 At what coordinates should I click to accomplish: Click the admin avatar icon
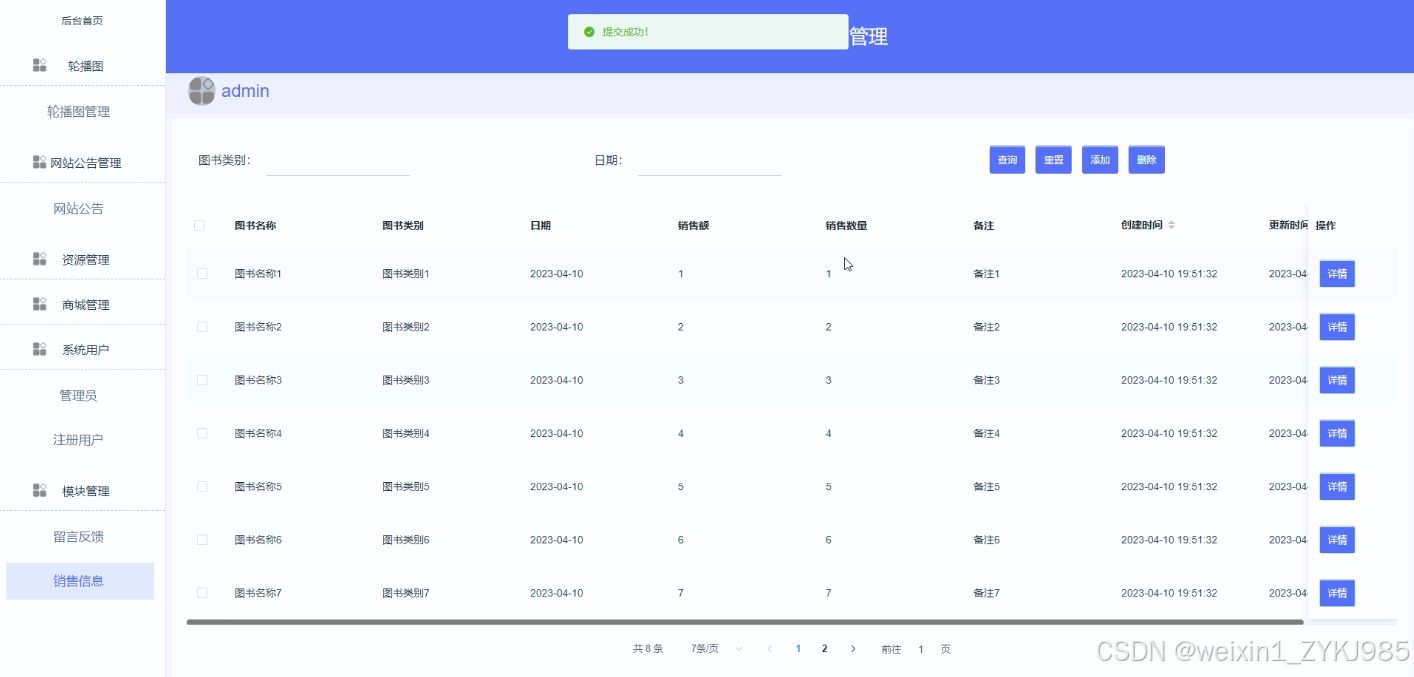[x=202, y=91]
